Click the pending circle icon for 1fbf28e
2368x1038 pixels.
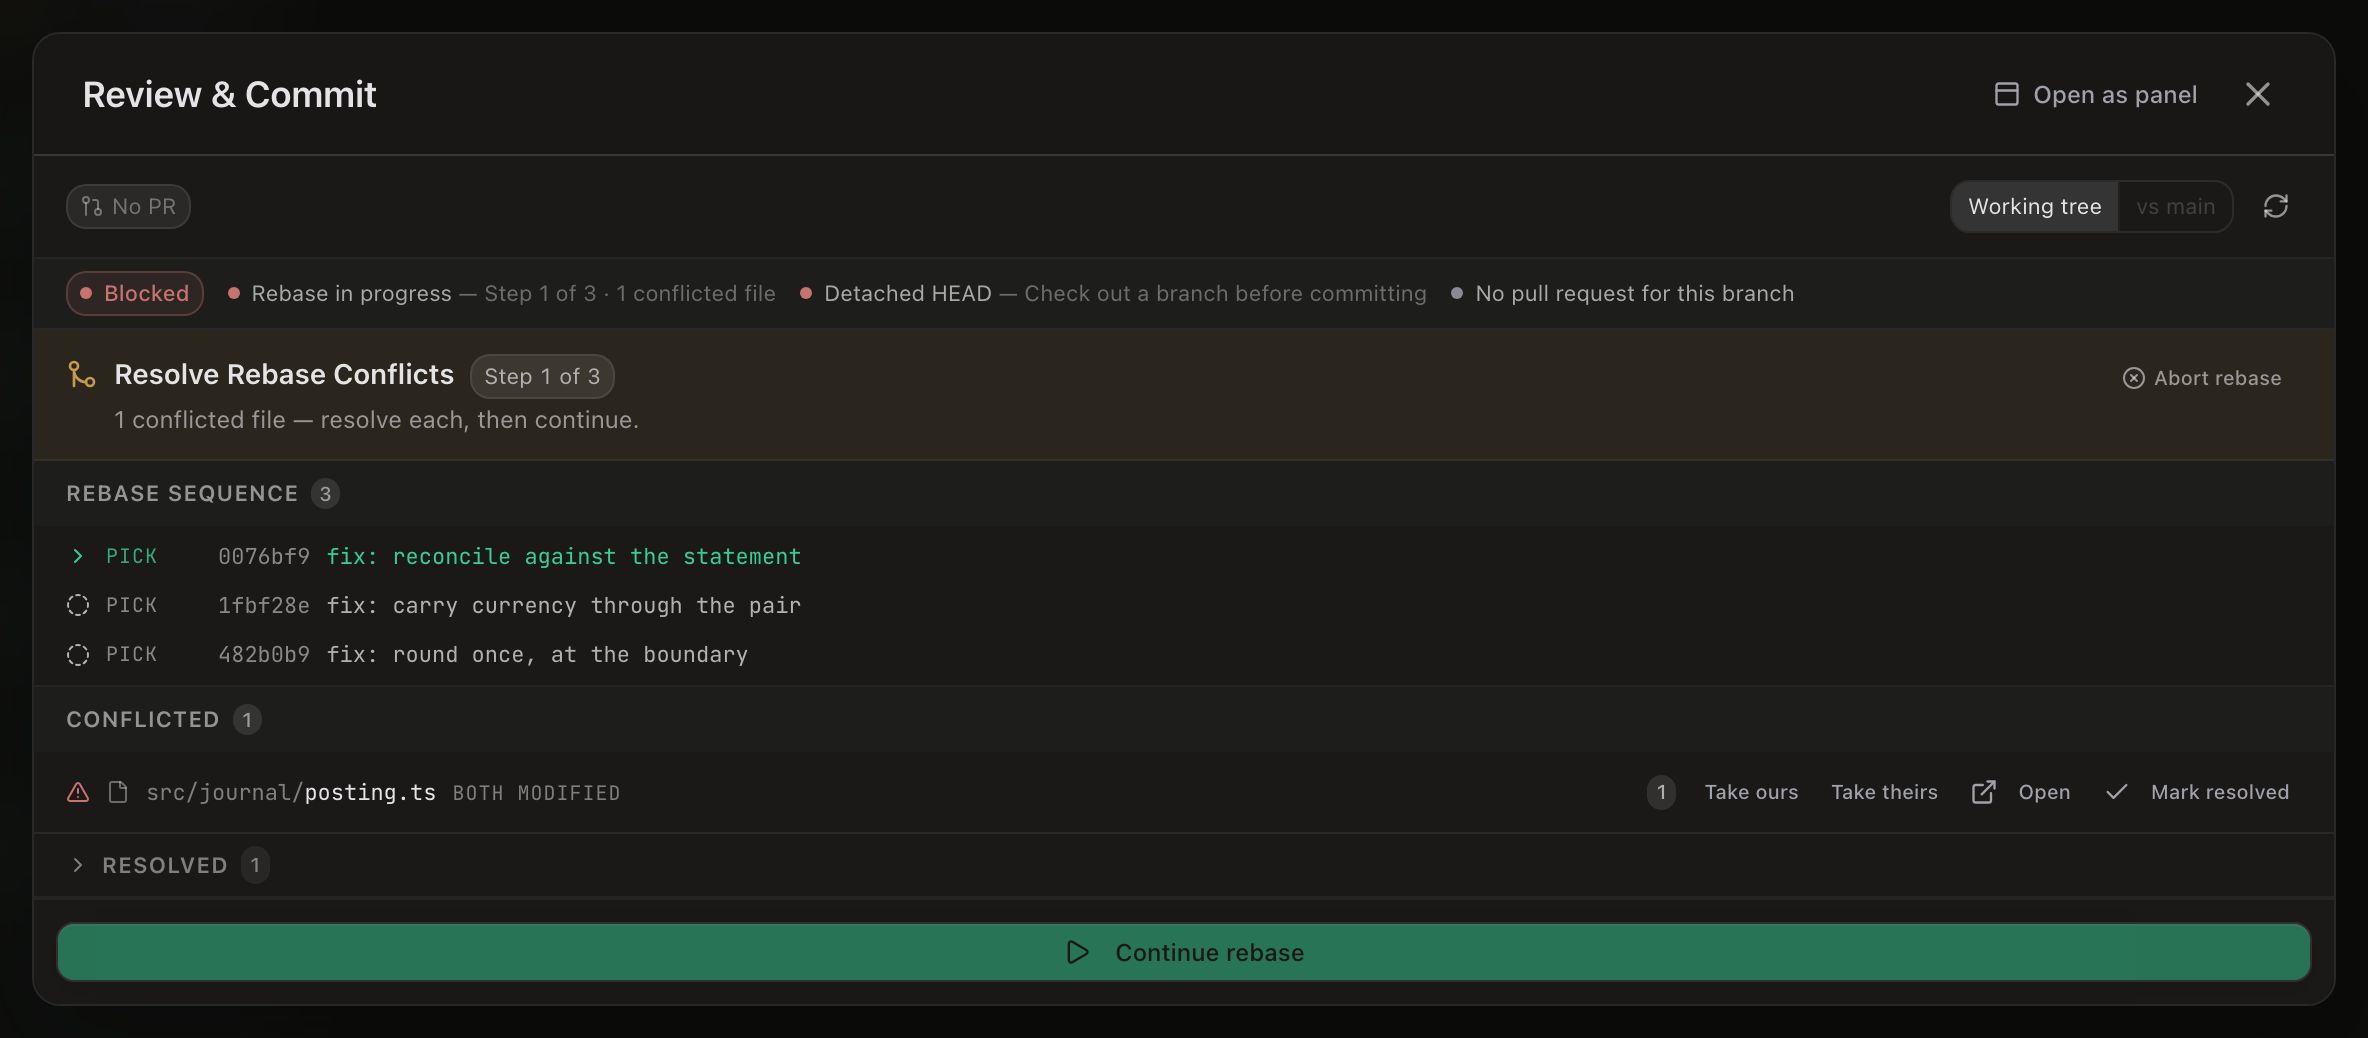pos(78,605)
